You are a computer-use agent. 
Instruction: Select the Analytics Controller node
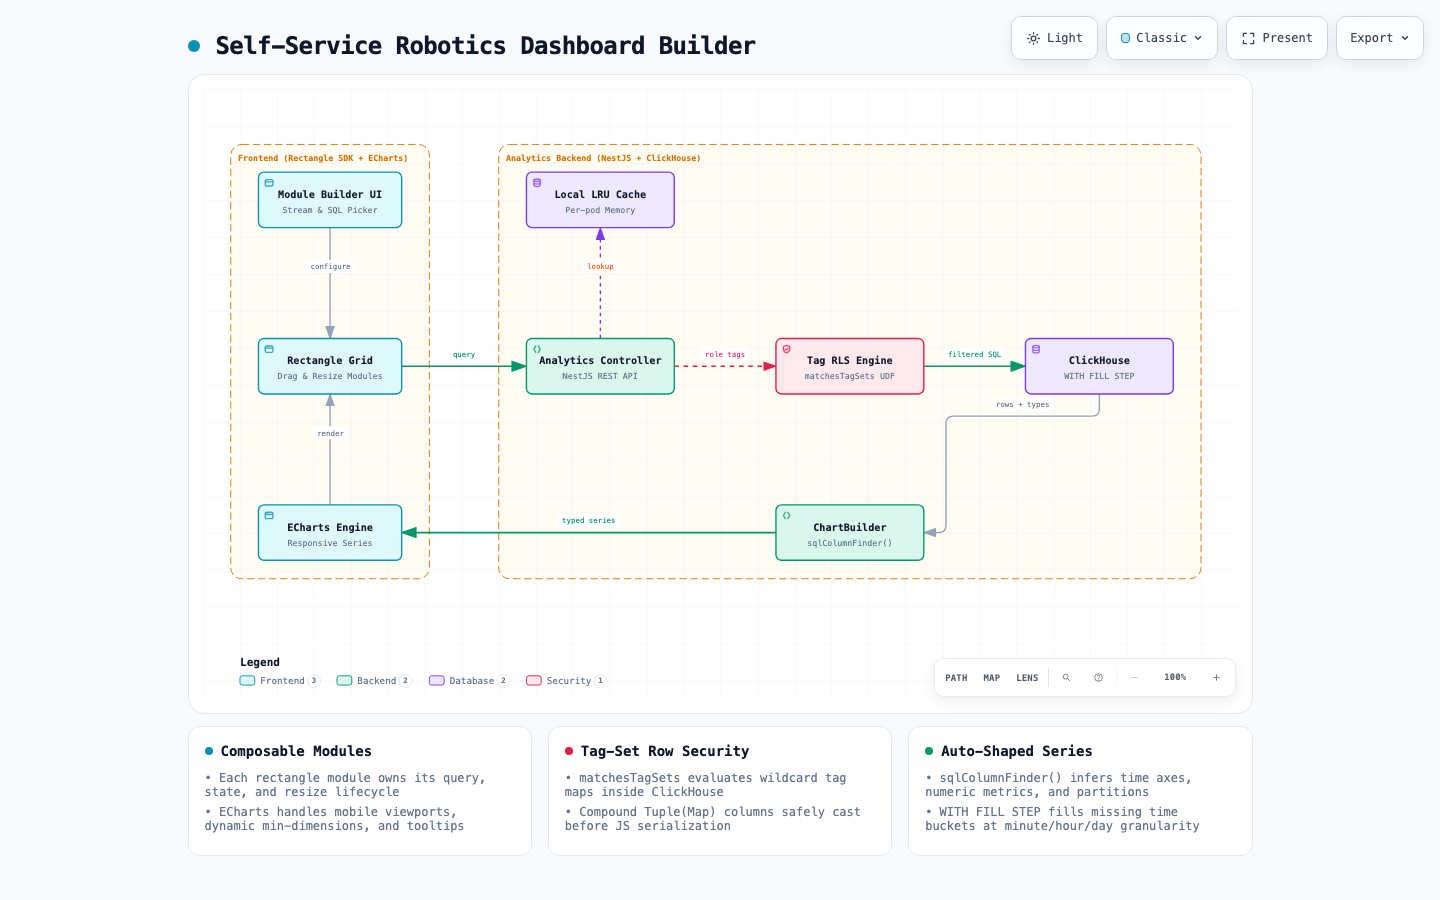coord(600,366)
